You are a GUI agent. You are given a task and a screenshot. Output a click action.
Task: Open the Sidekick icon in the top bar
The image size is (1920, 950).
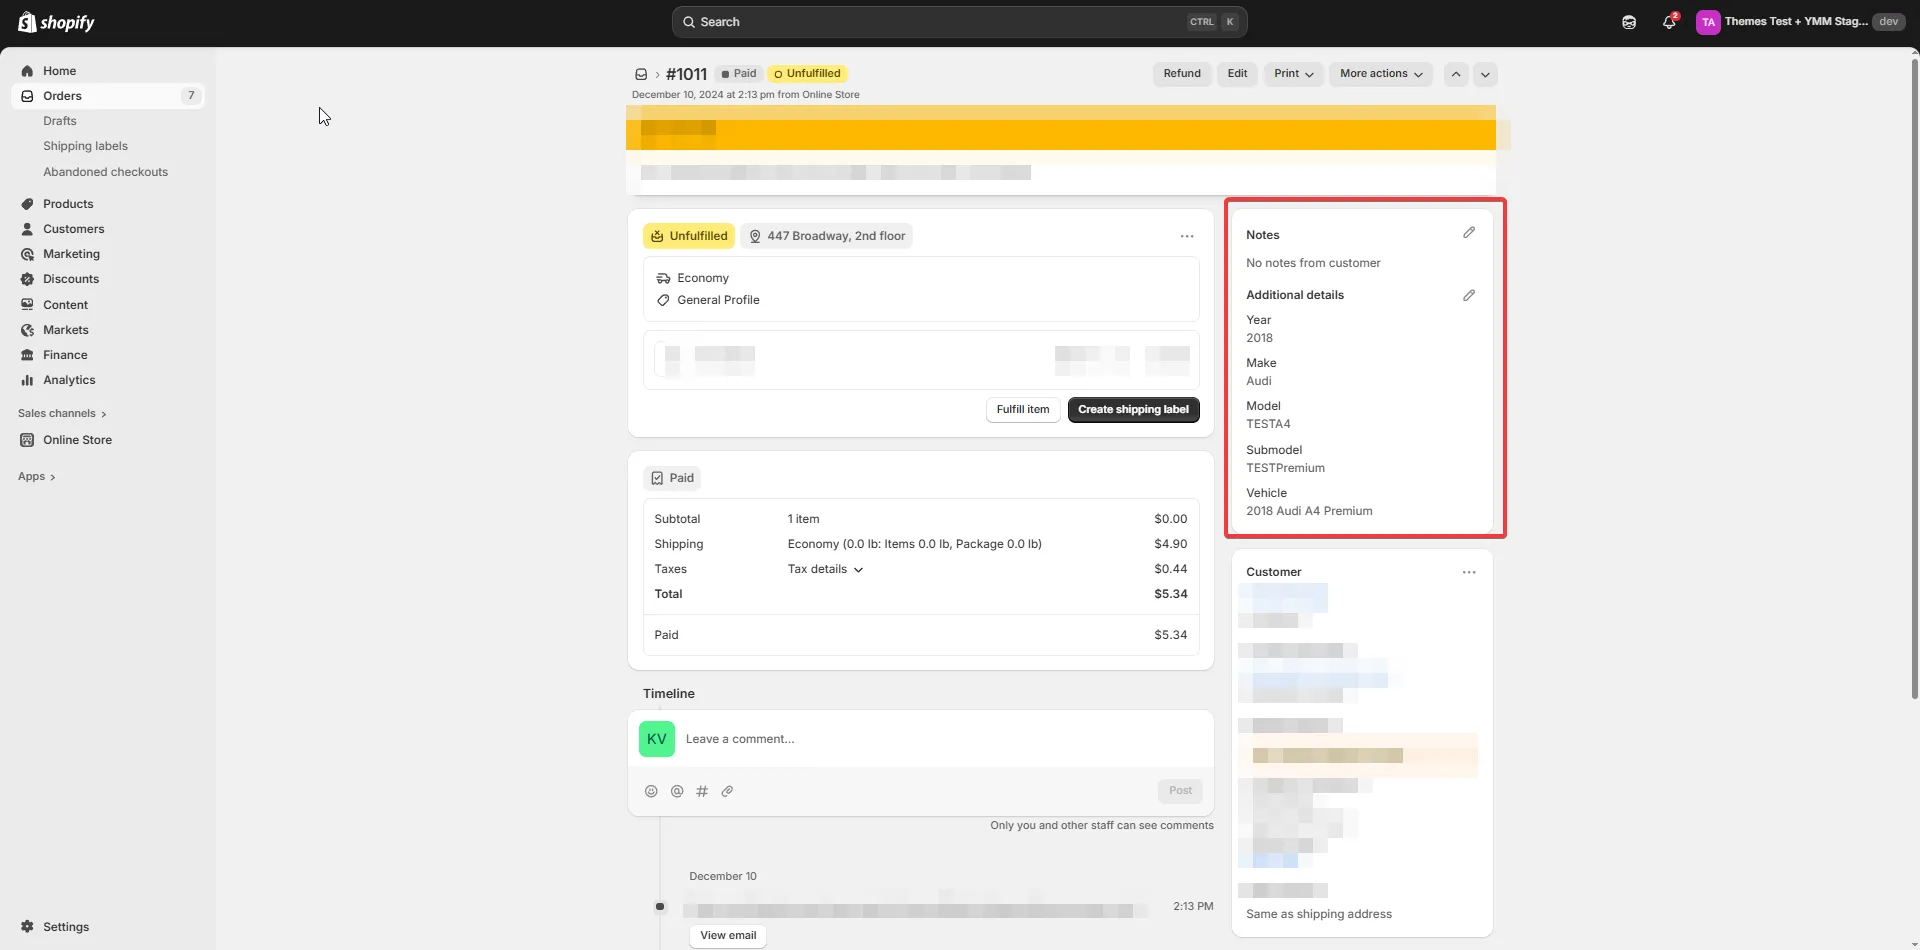pos(1629,22)
